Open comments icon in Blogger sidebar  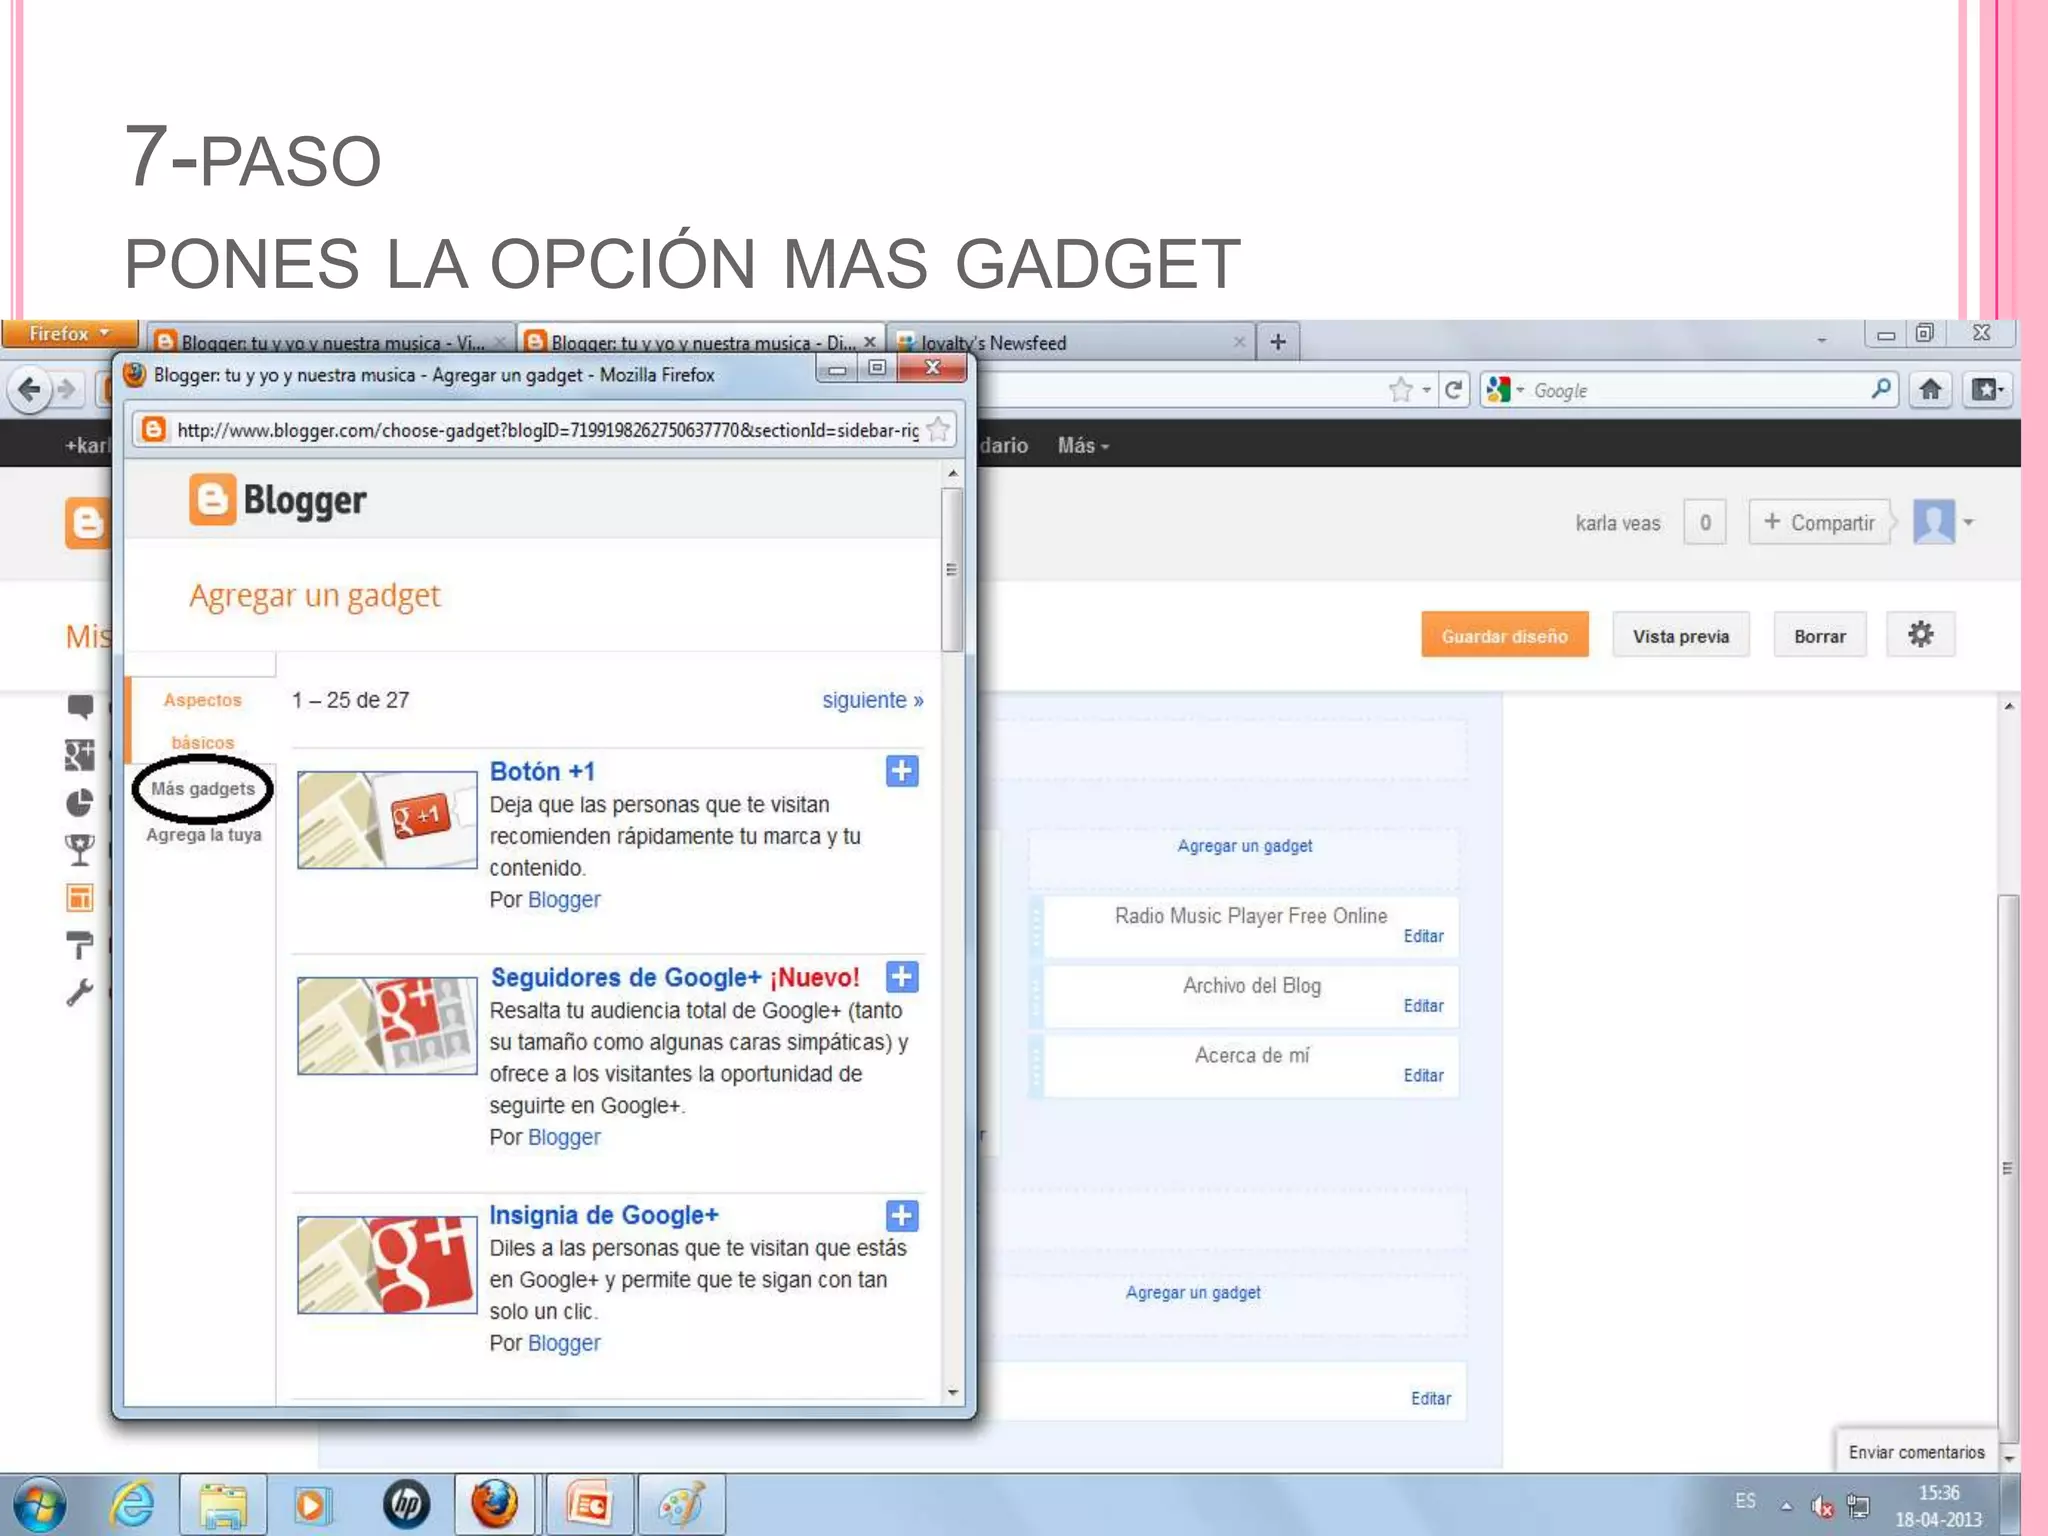(80, 706)
